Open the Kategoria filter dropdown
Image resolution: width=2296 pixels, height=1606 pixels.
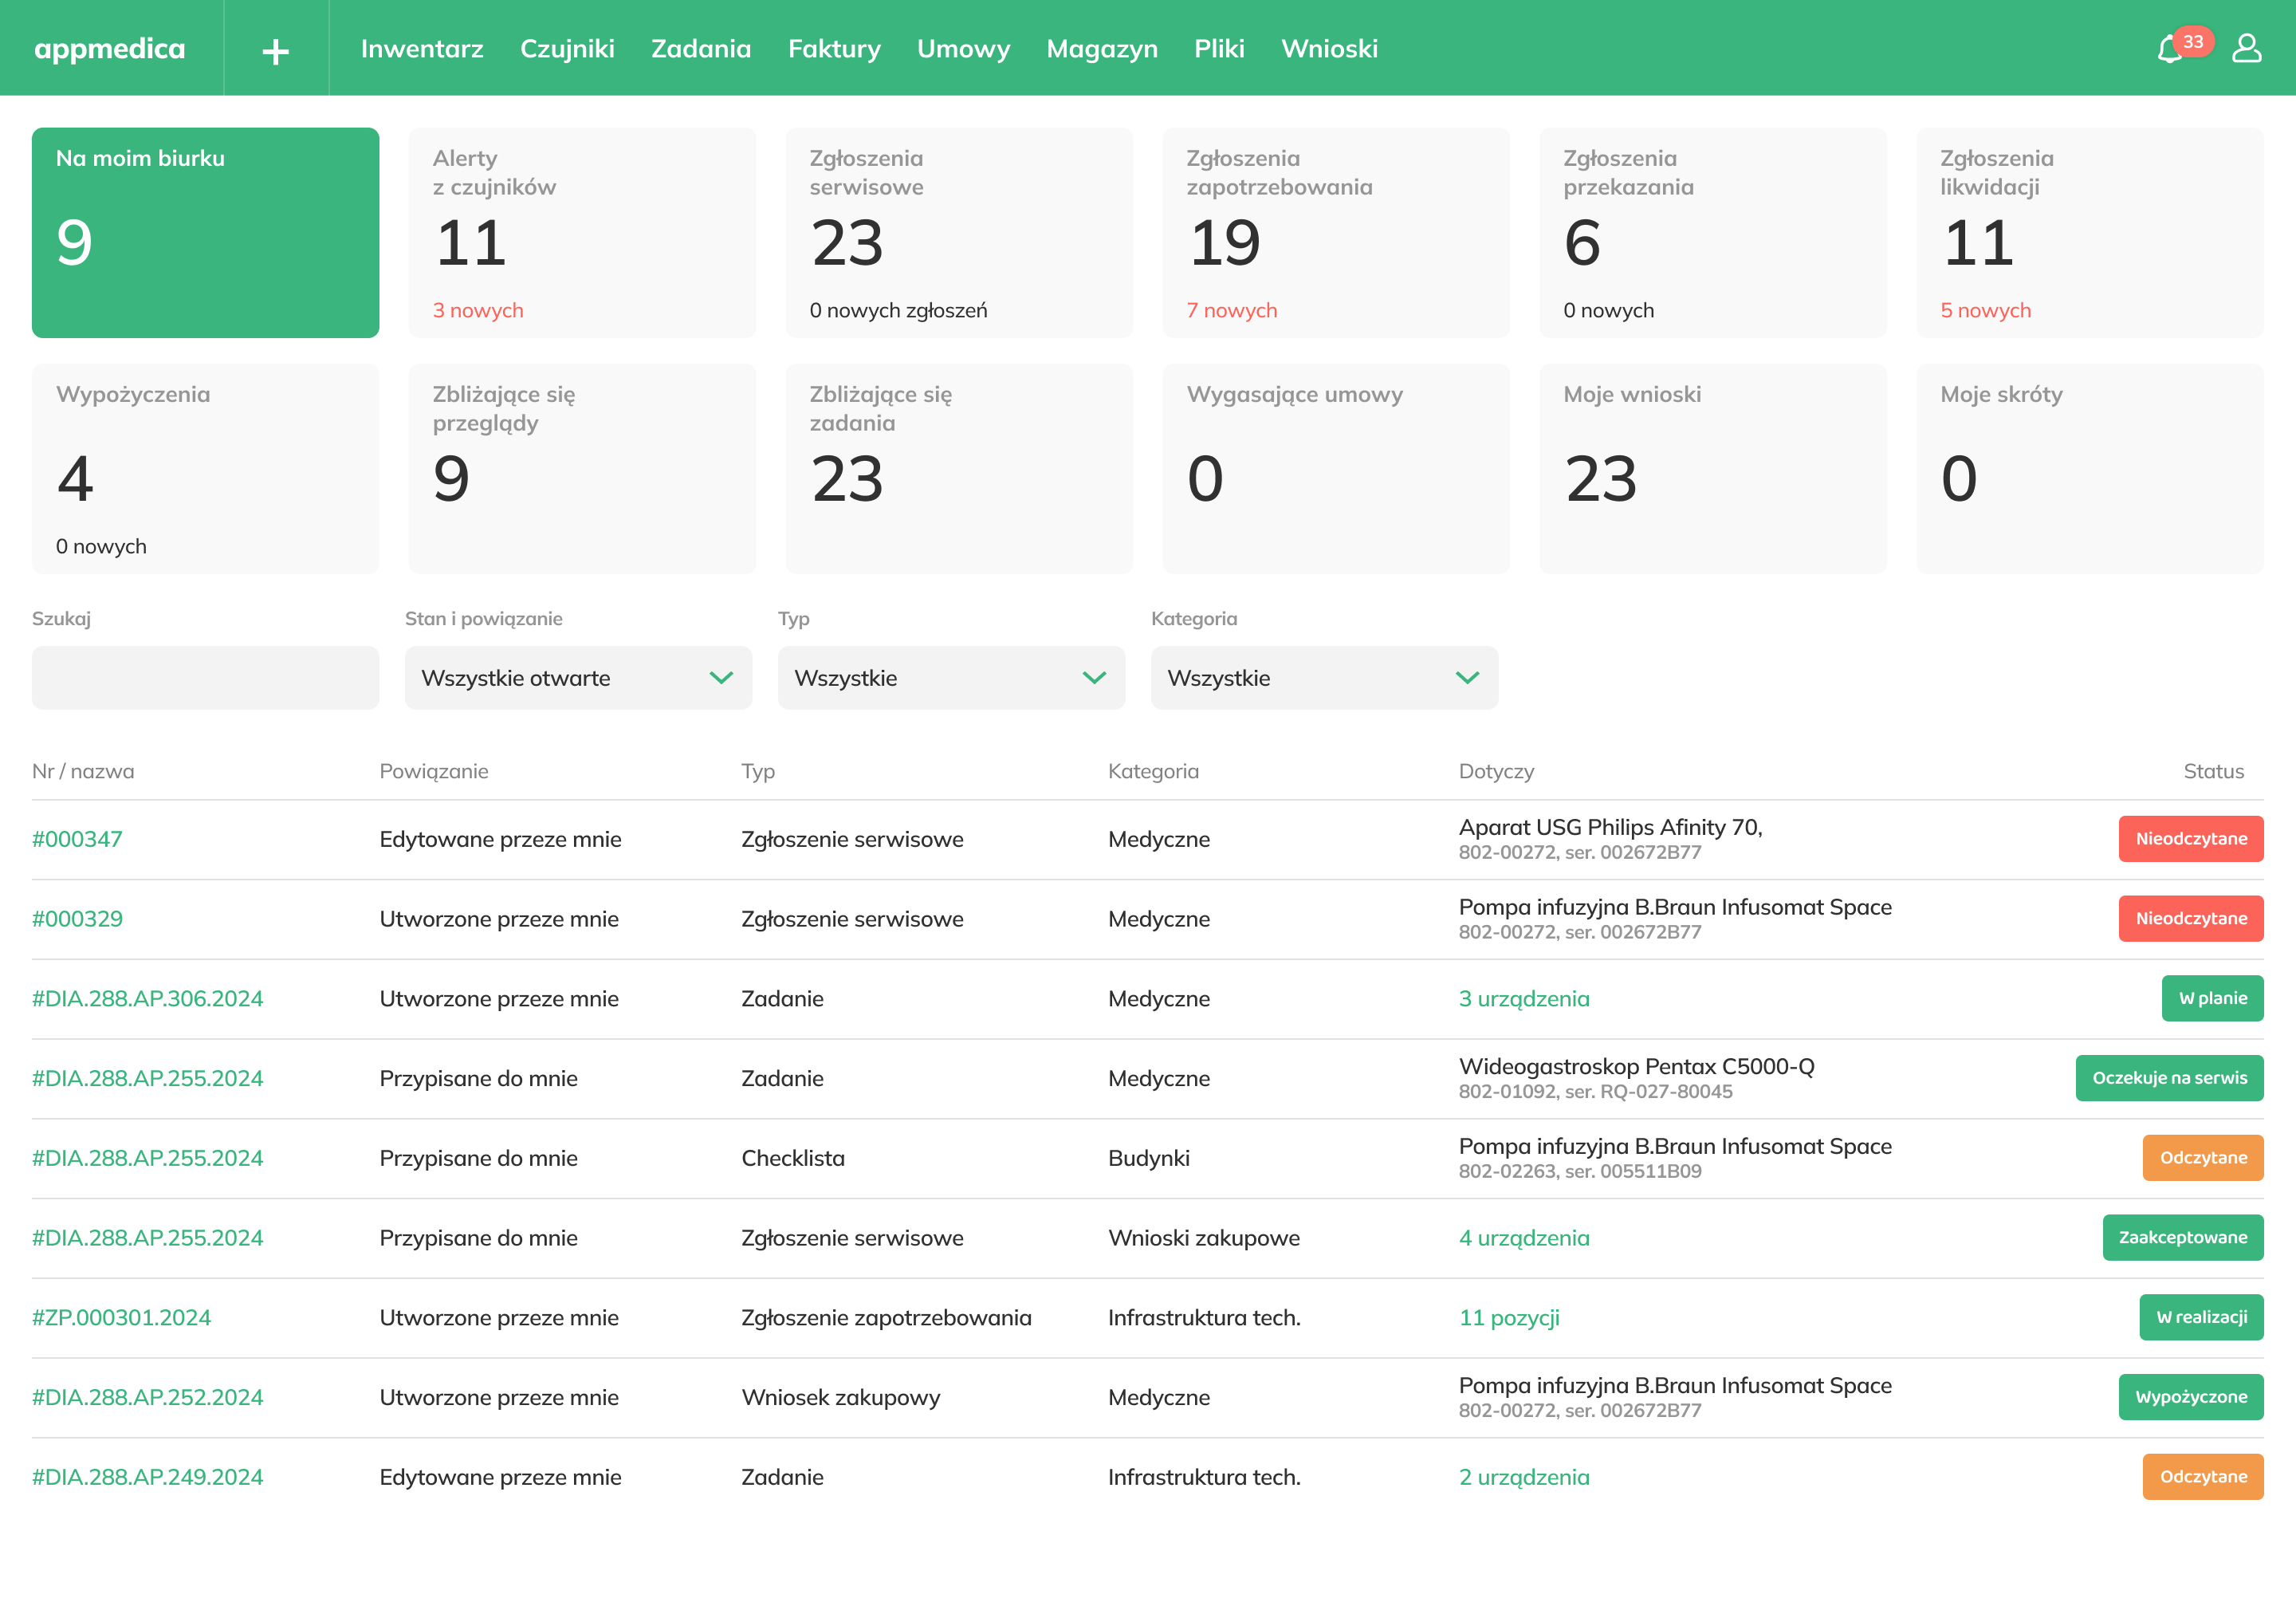pyautogui.click(x=1323, y=678)
